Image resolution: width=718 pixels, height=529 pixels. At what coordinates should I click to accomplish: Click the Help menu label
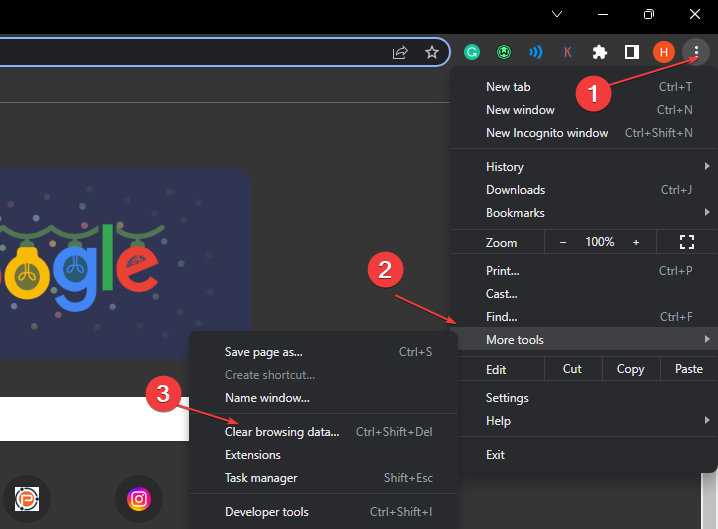[x=498, y=420]
